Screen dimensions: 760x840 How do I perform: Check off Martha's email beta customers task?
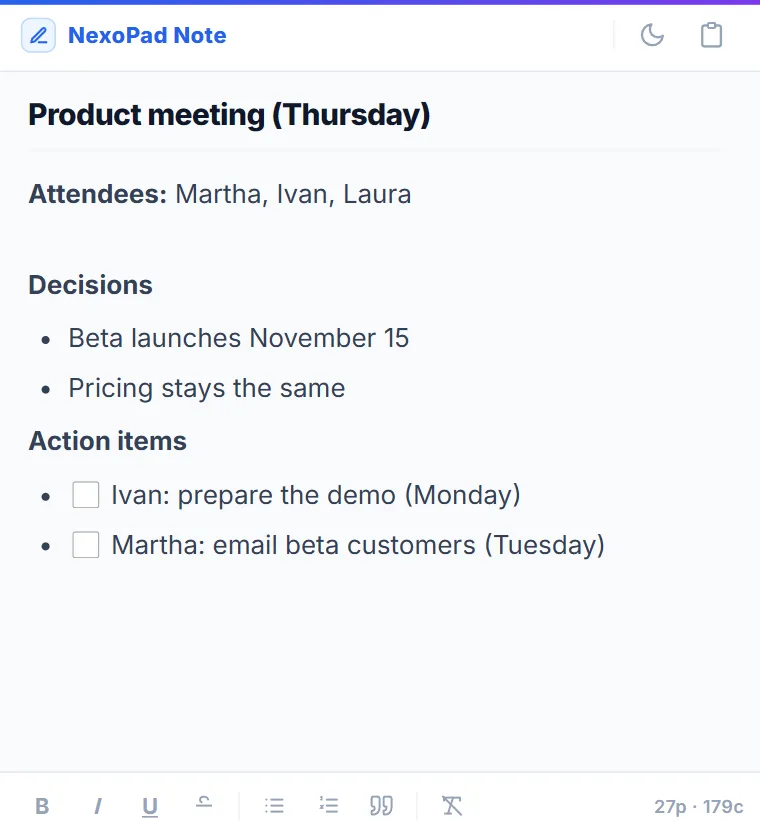86,545
